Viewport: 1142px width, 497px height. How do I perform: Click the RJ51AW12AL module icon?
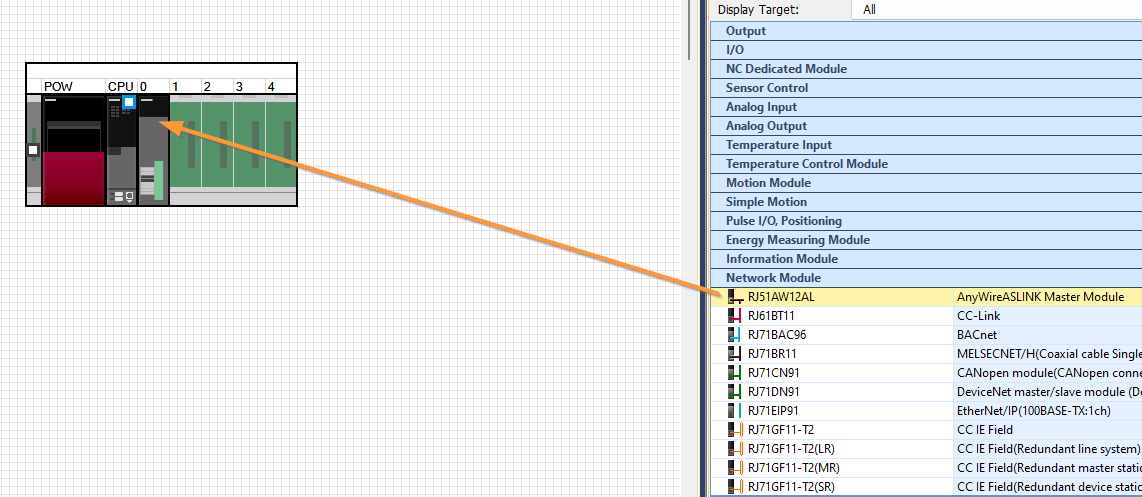point(738,297)
